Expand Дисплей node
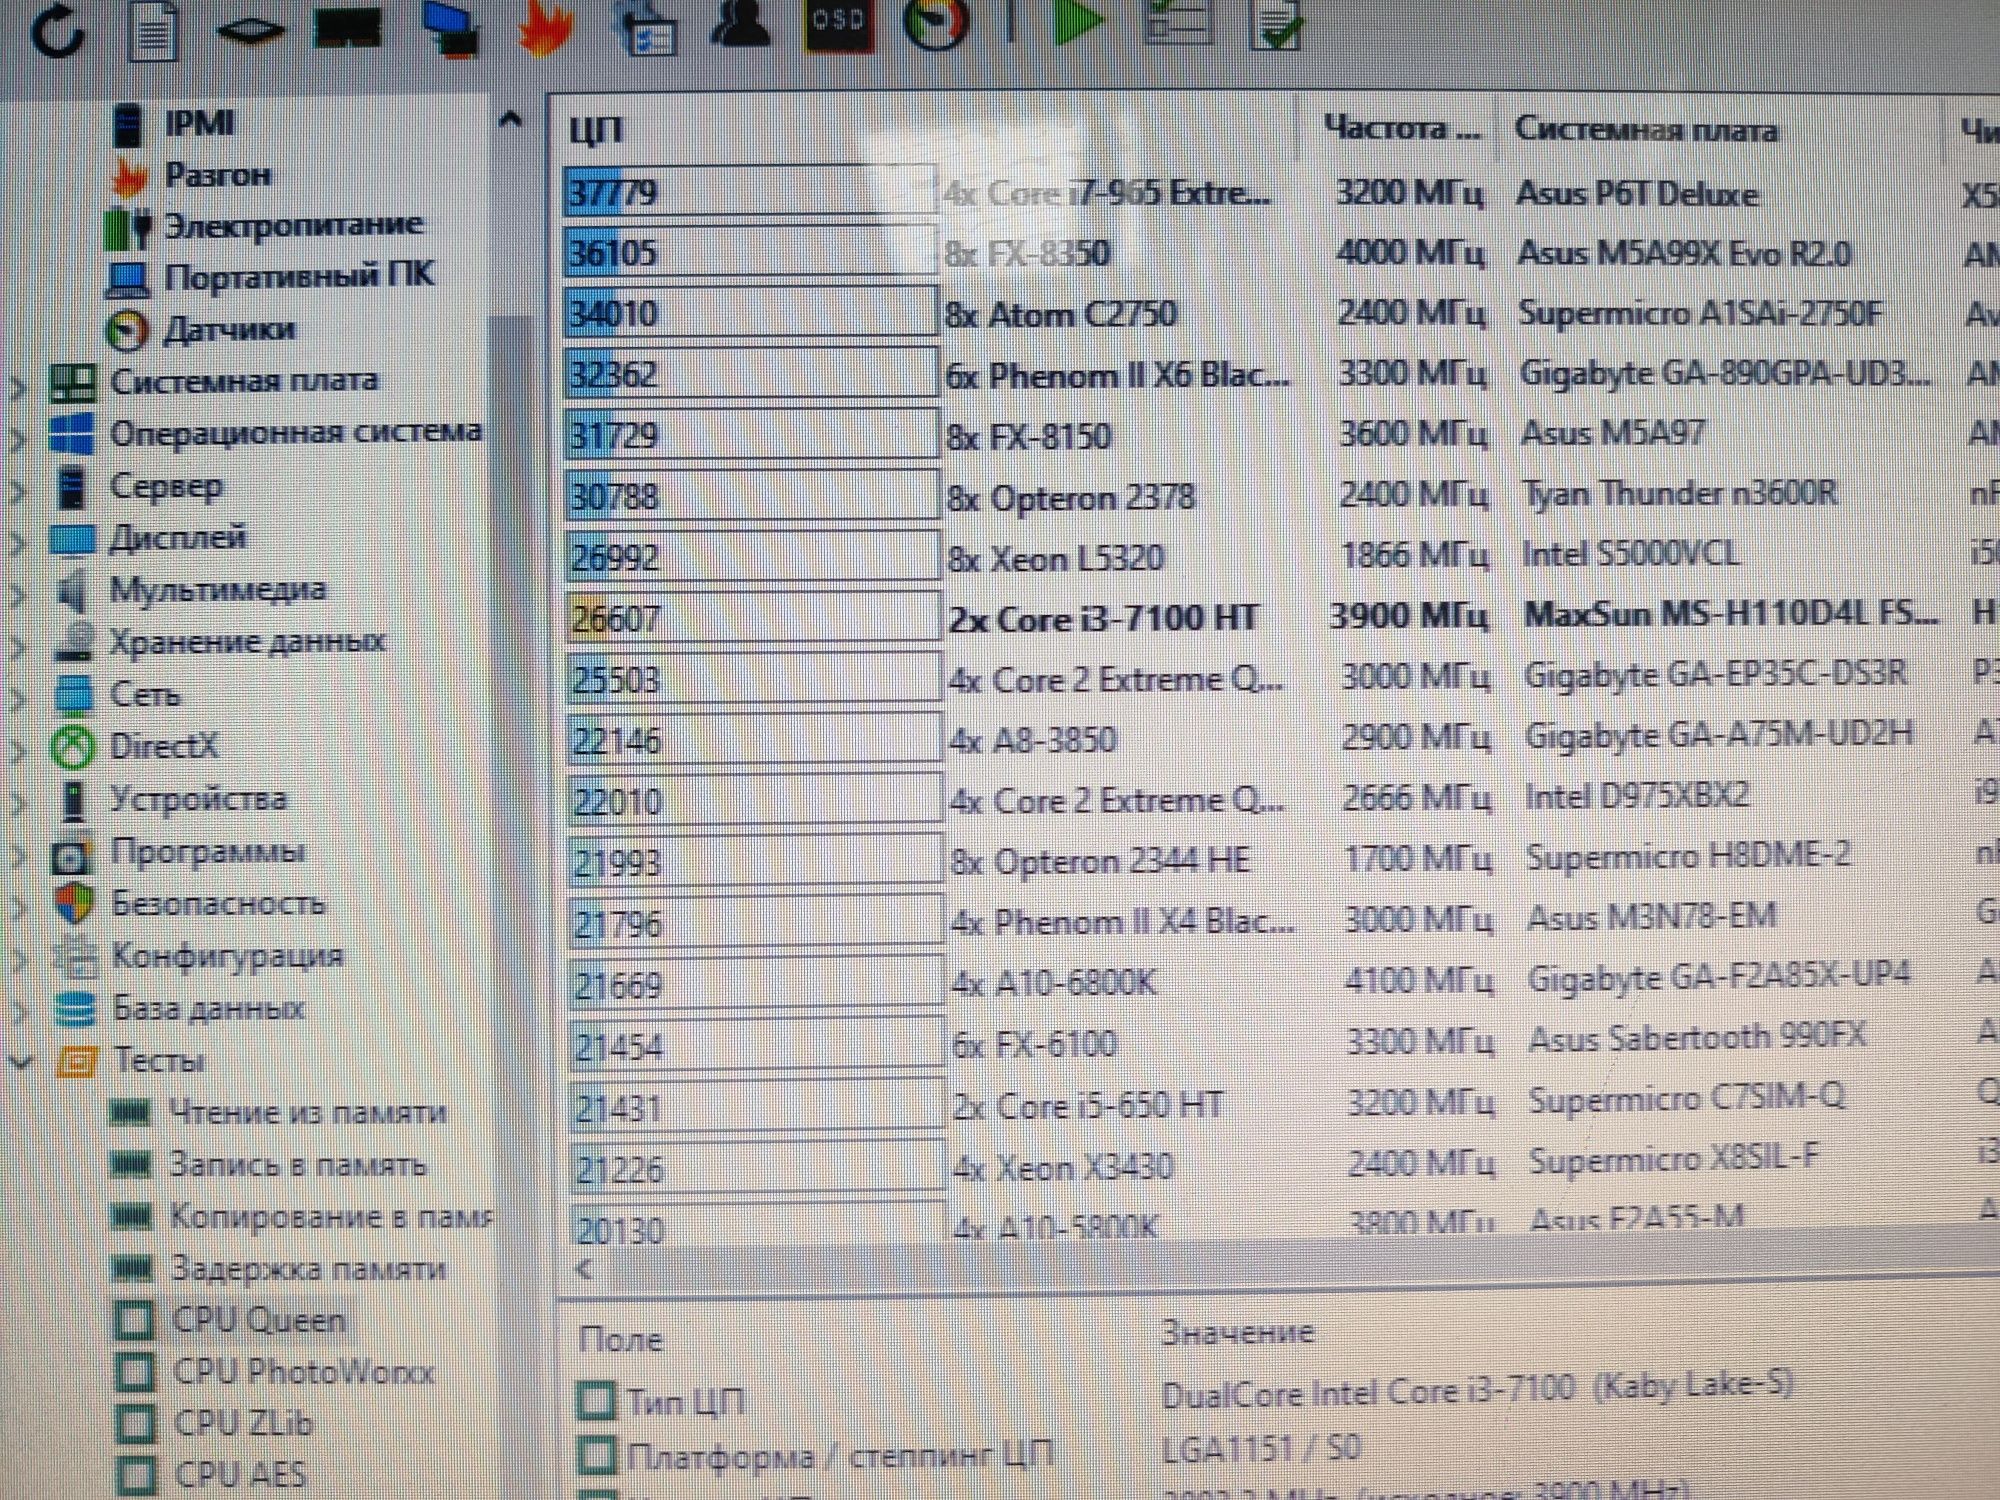 click(17, 542)
